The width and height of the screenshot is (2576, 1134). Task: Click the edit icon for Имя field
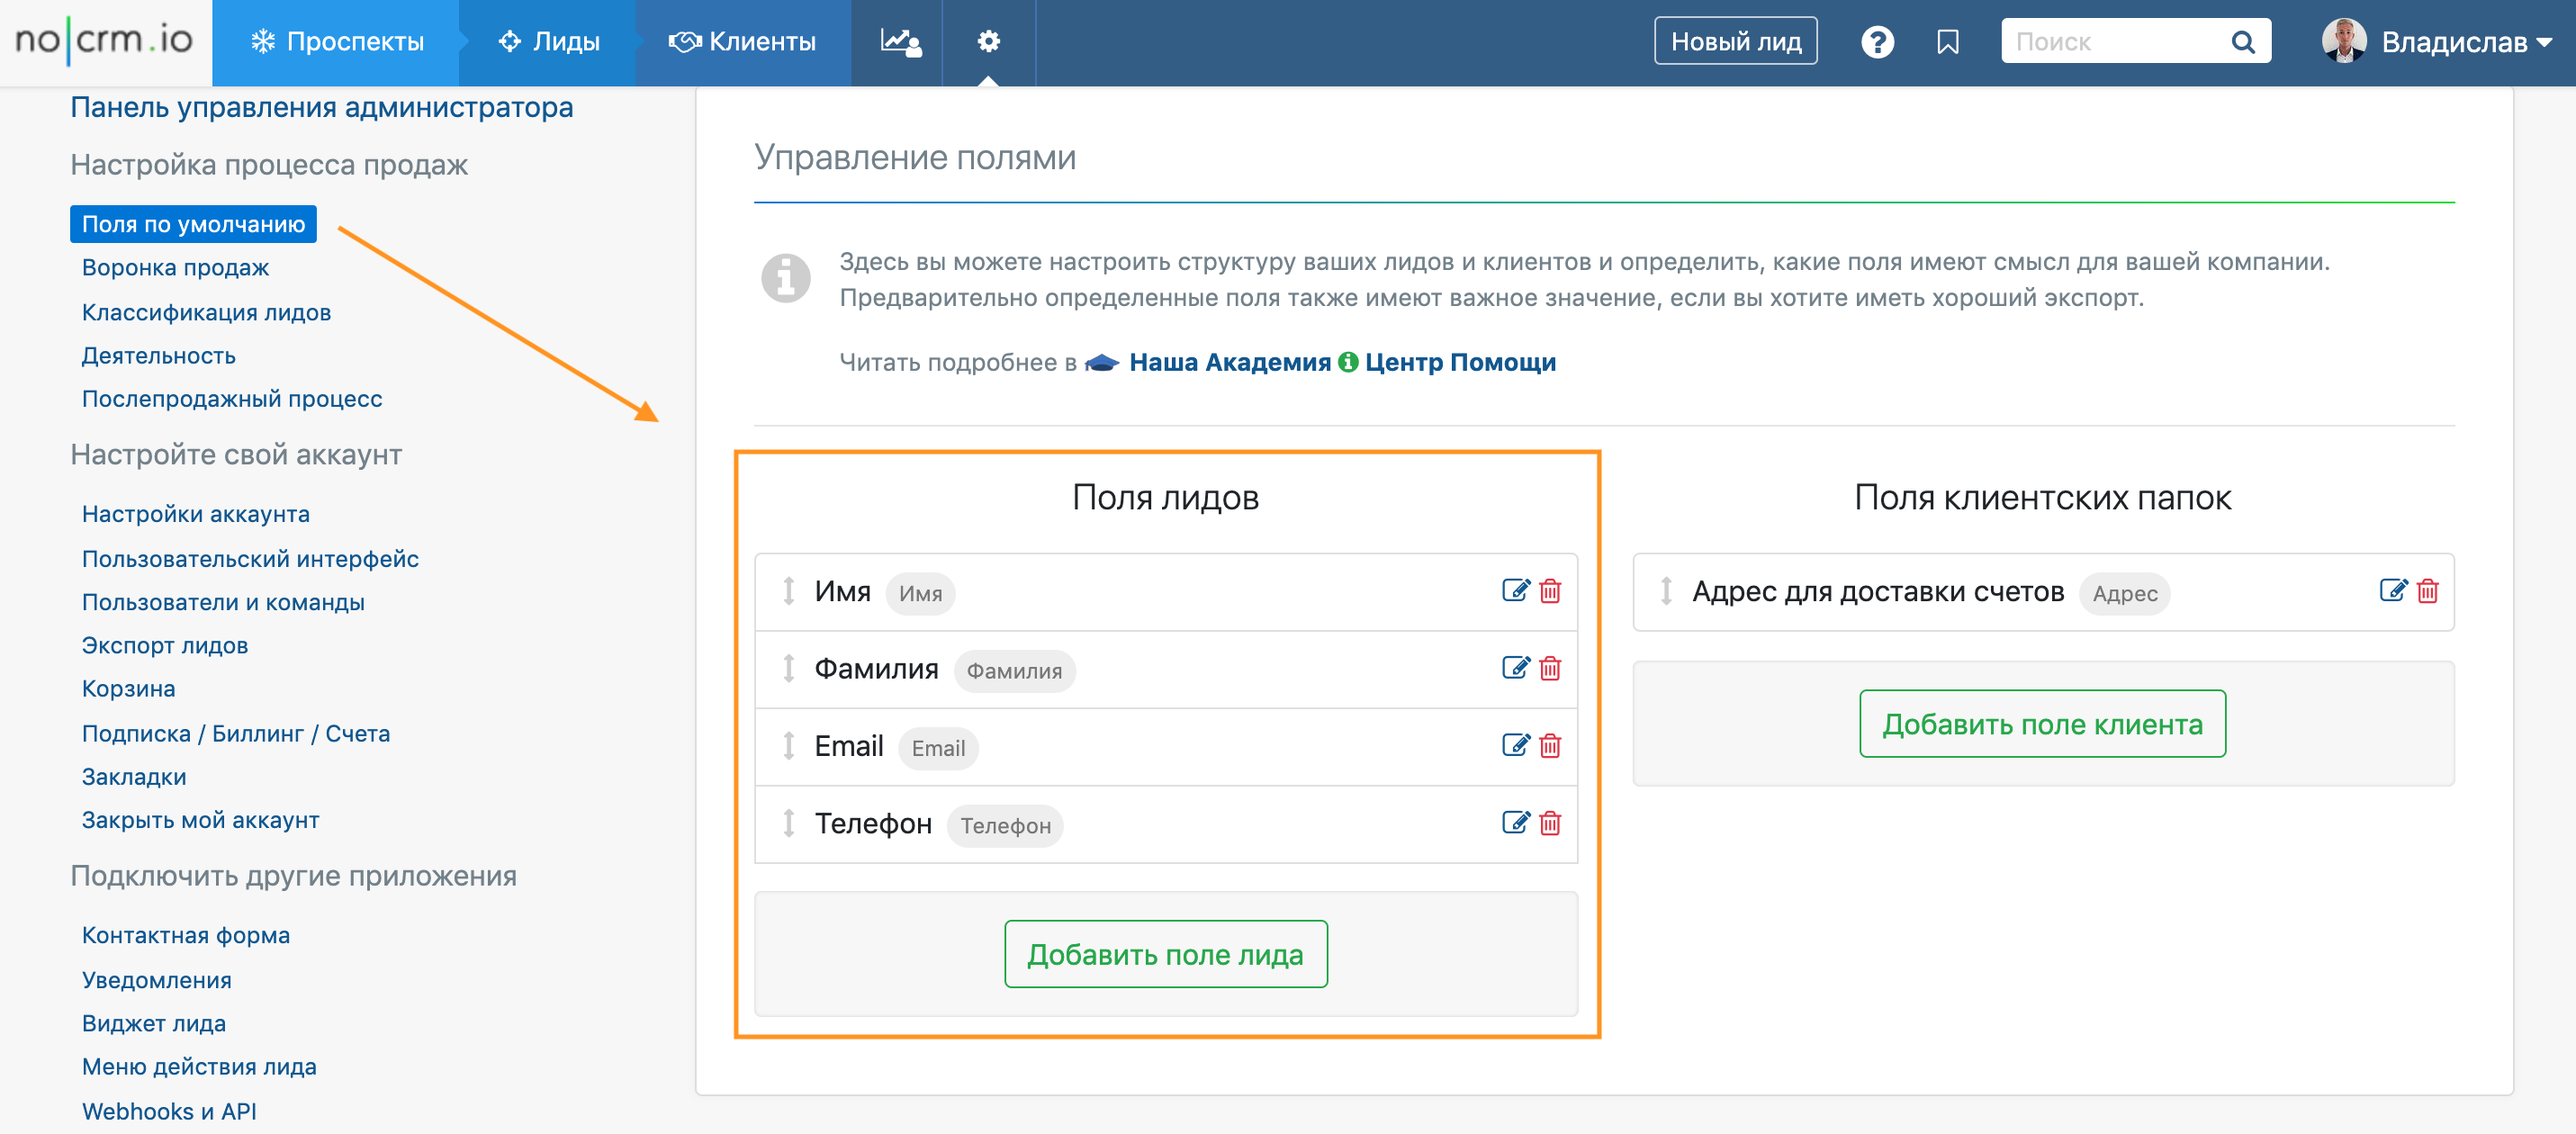(1515, 591)
